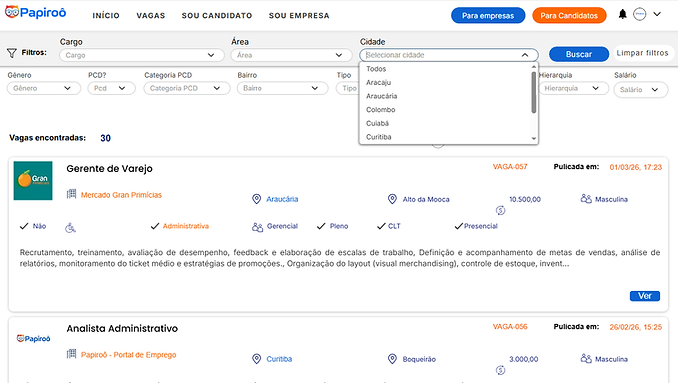Click Curitiba city link in job card
The height and width of the screenshot is (383, 678).
point(279,359)
